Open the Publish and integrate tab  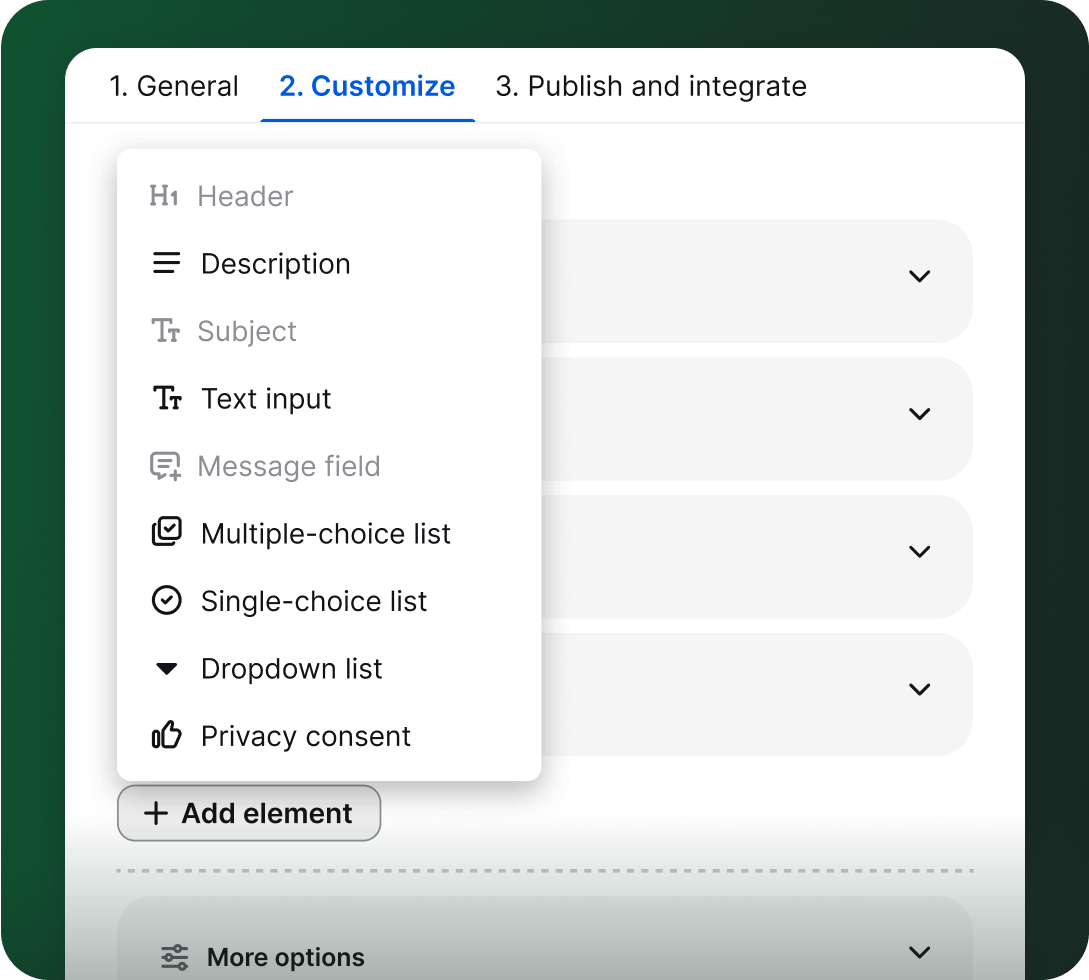coord(651,86)
